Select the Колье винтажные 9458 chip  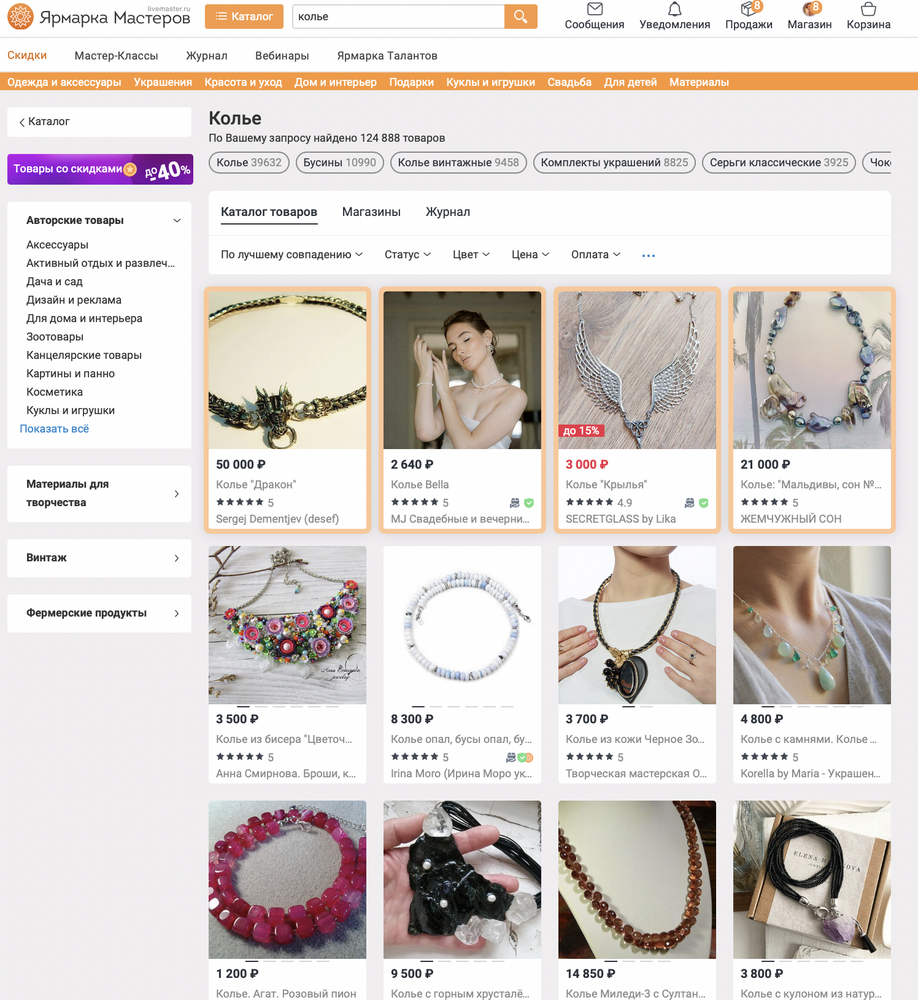pos(458,163)
